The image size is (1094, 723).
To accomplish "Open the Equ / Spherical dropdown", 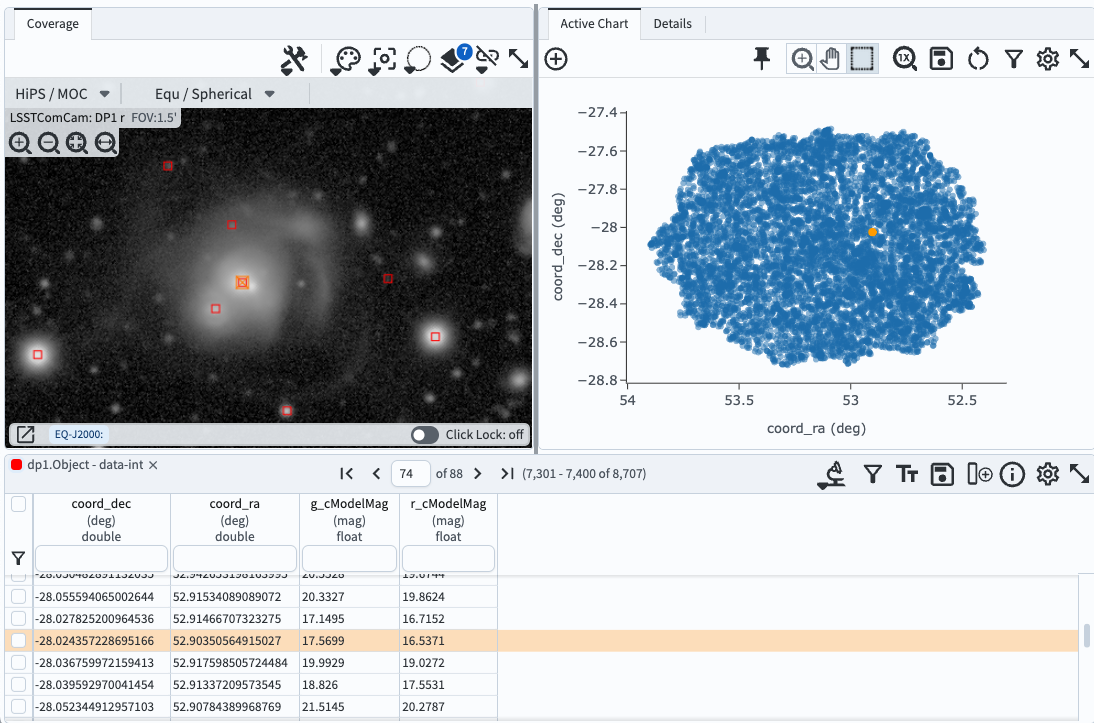I will click(214, 94).
